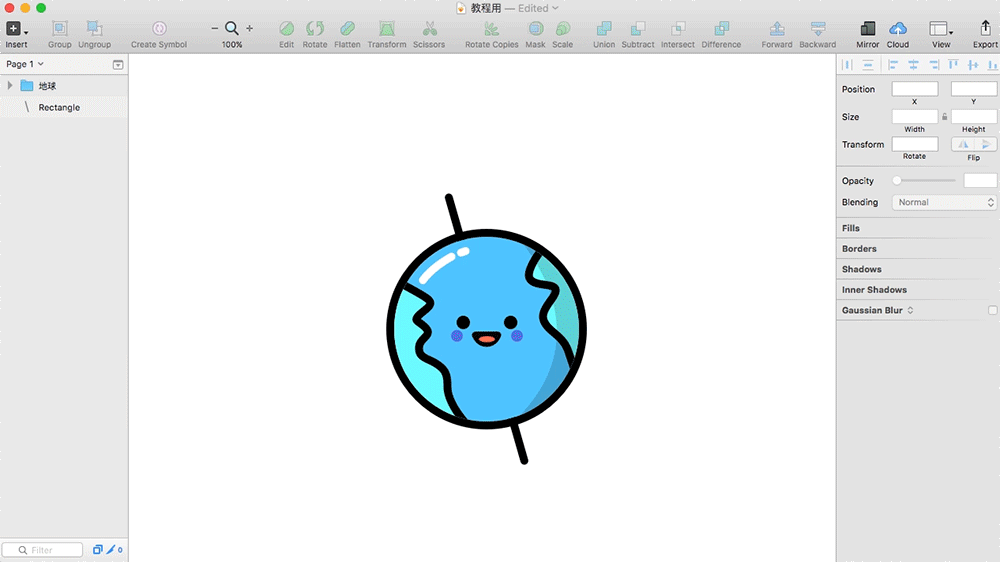Adjust the Opacity slider handle
The height and width of the screenshot is (562, 1000).
pos(897,181)
